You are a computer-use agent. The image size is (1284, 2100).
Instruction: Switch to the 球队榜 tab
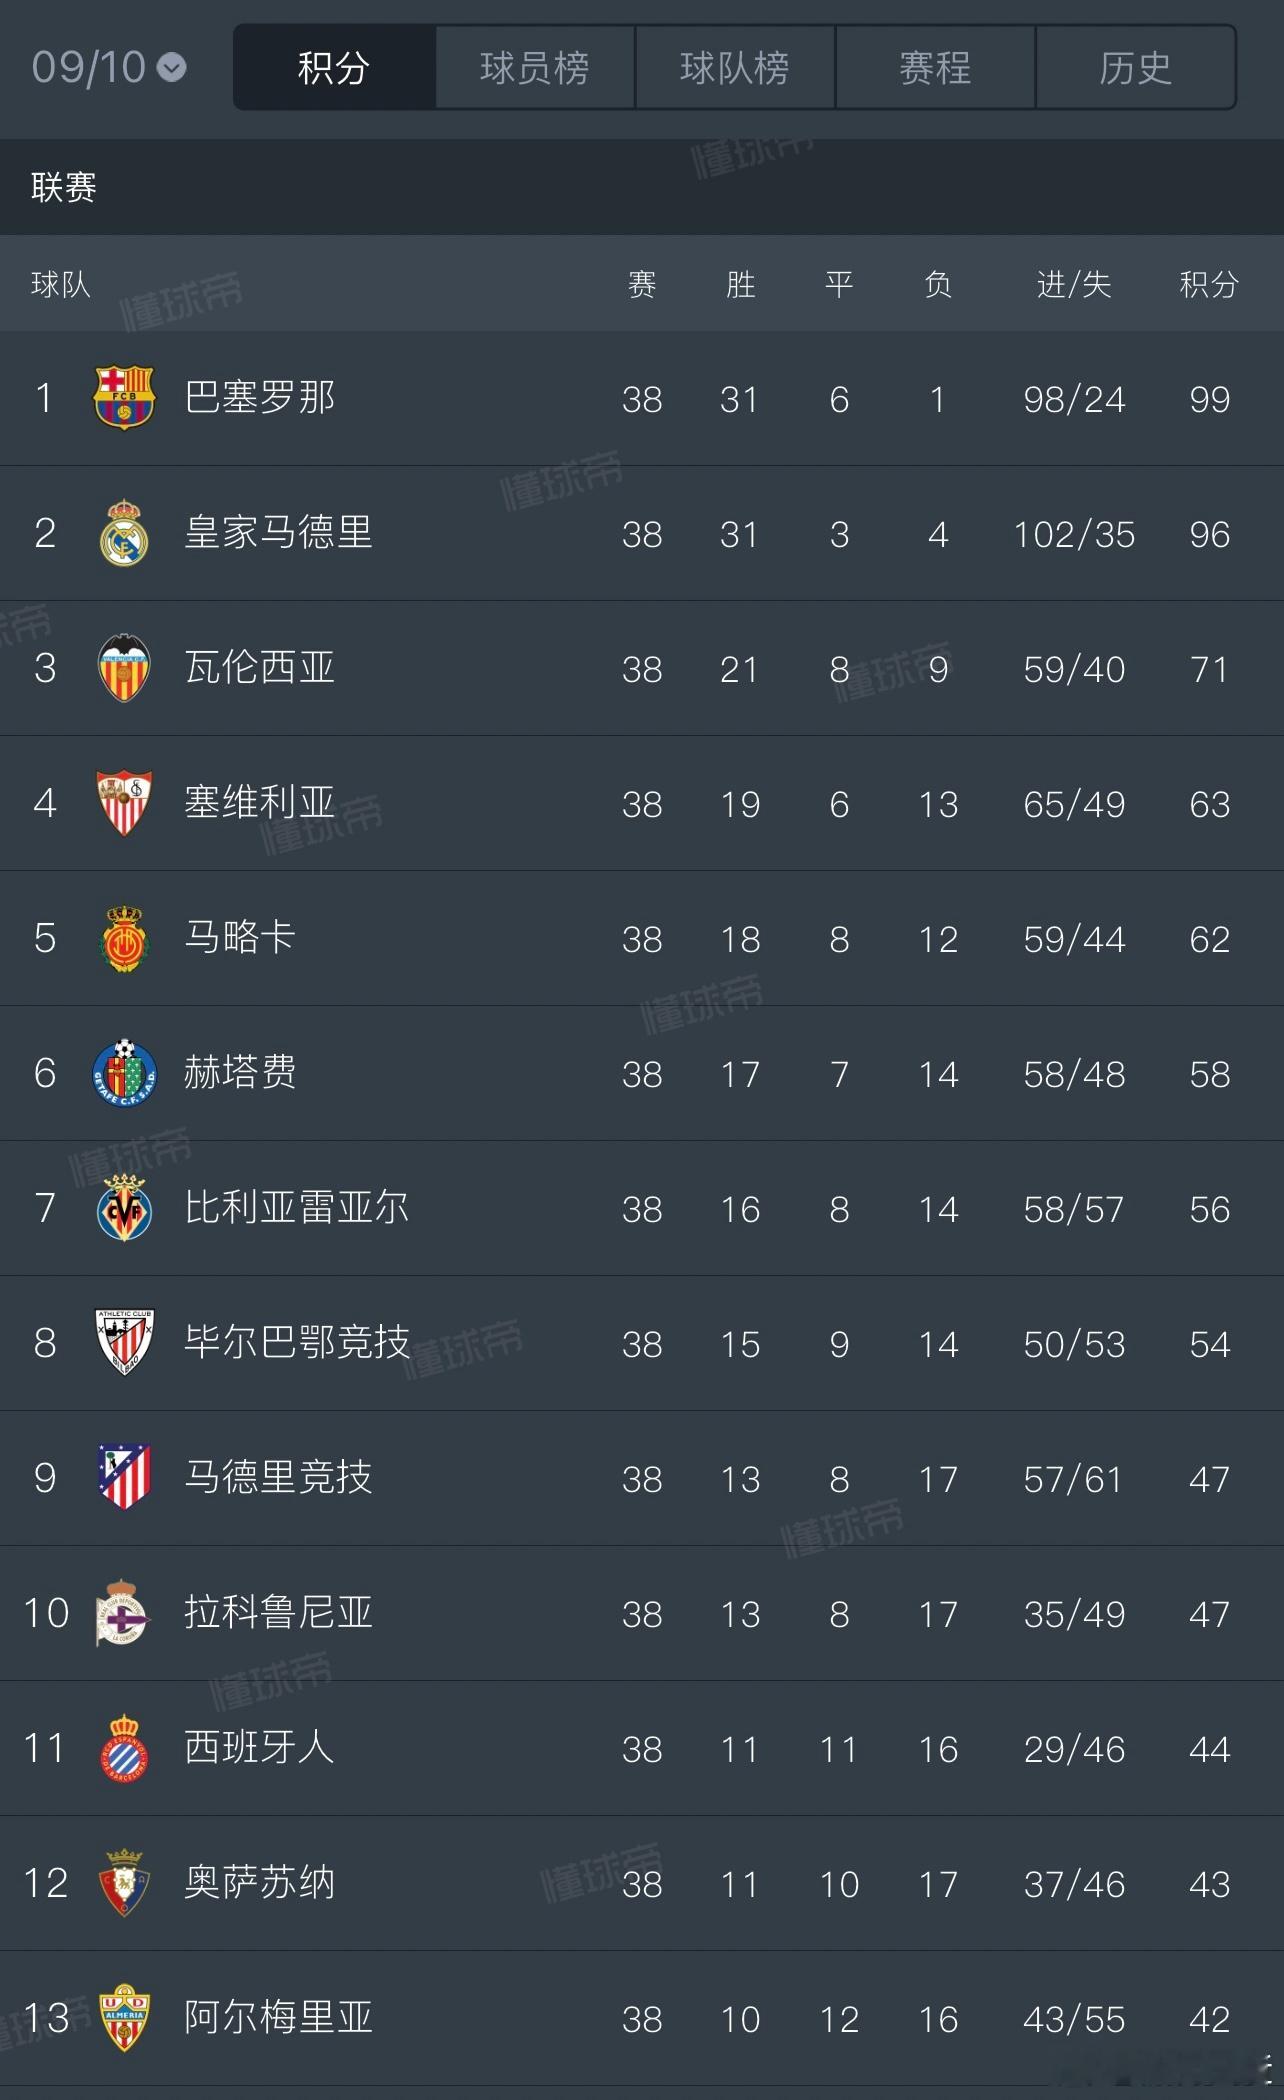tap(735, 68)
